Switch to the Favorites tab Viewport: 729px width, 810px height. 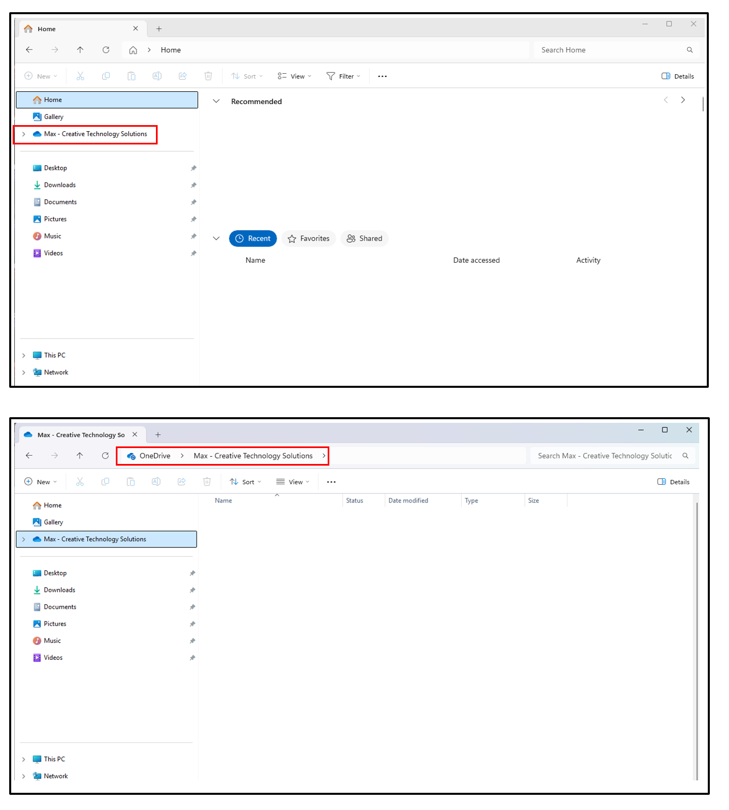[x=308, y=239]
